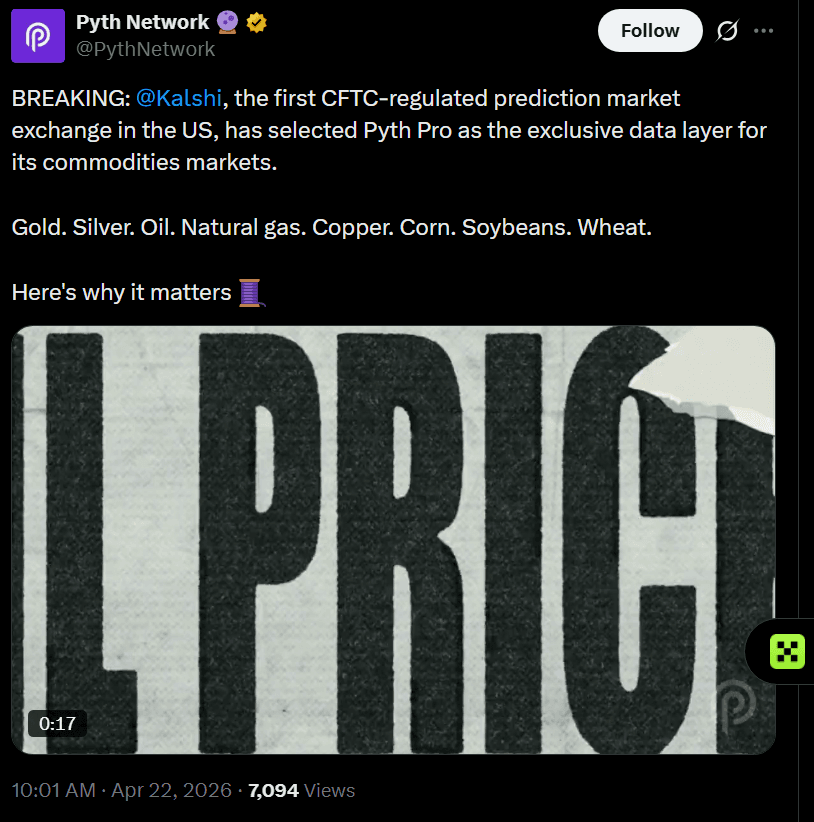
Task: Click the 0:17 video duration badge
Action: pos(57,723)
